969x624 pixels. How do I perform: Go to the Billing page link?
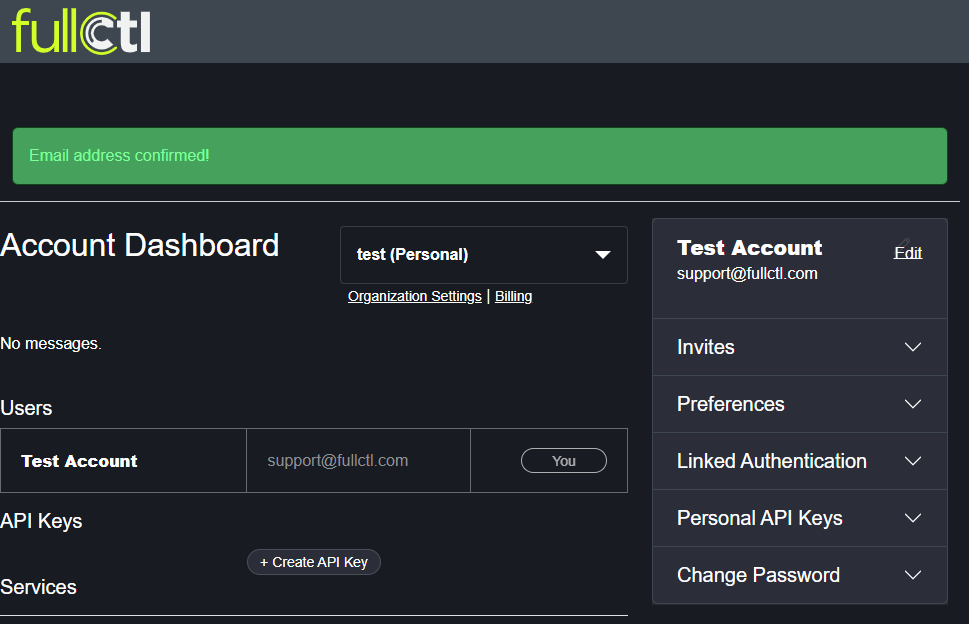pyautogui.click(x=513, y=296)
